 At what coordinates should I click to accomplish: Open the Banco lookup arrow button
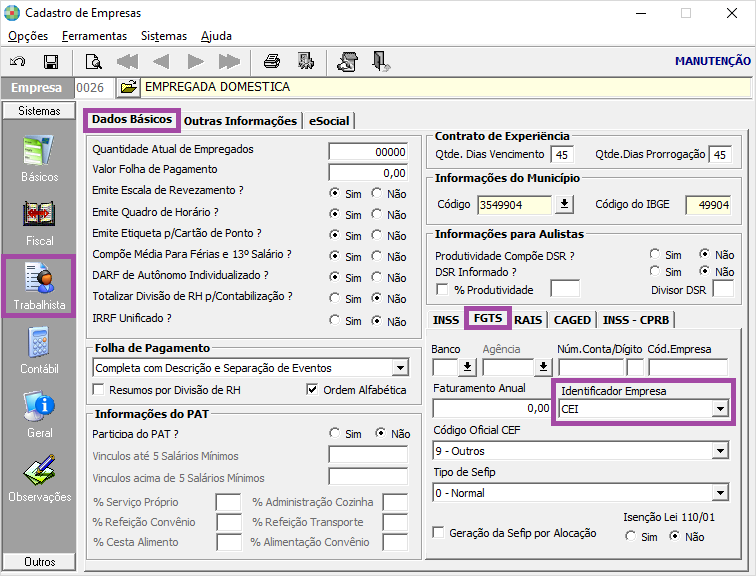[467, 367]
